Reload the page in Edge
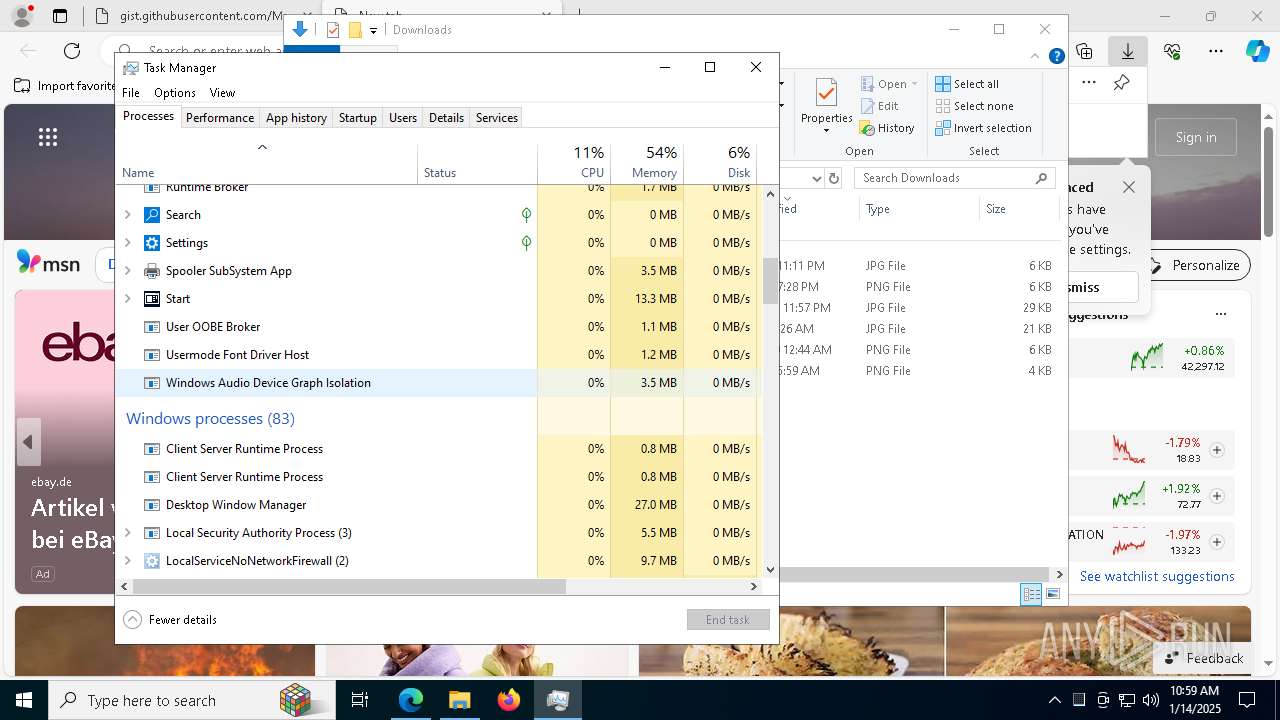 click(x=72, y=51)
